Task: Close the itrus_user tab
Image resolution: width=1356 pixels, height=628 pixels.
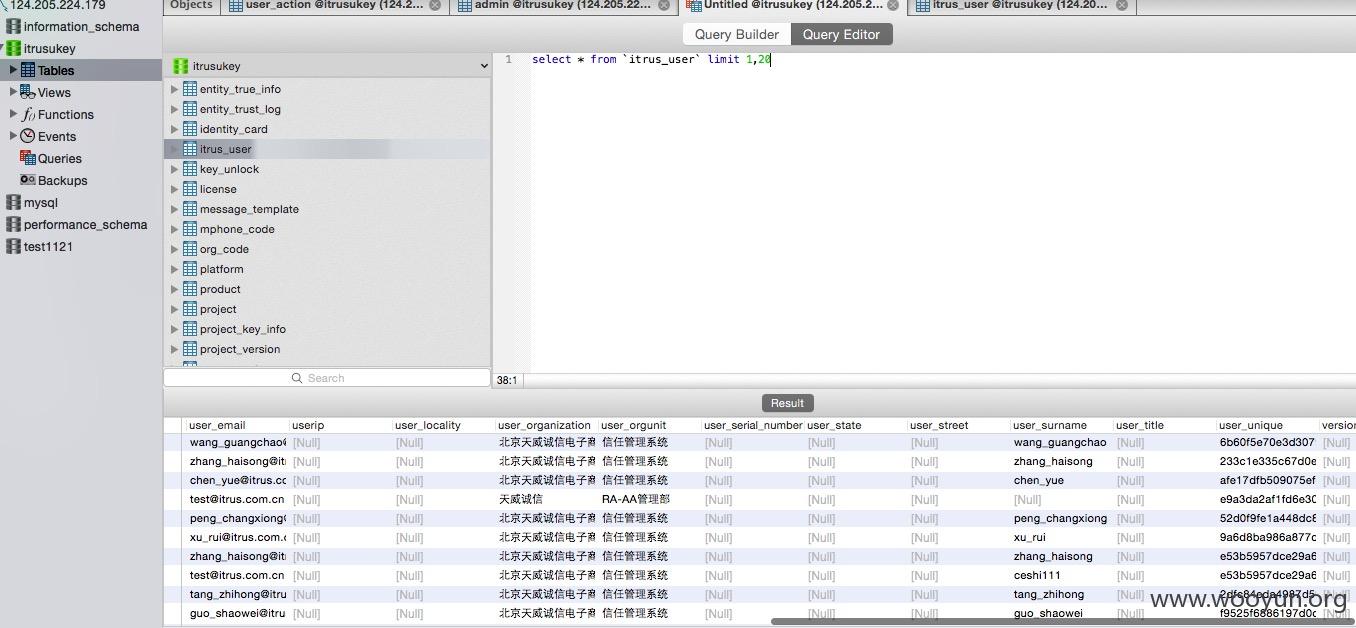Action: [x=1122, y=5]
